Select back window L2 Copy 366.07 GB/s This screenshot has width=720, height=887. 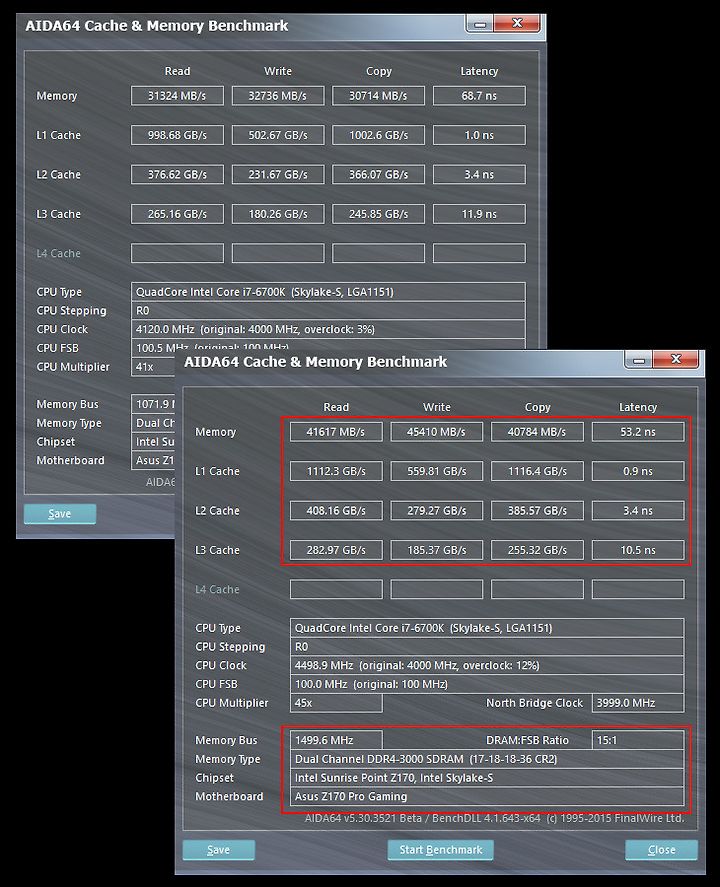[378, 174]
